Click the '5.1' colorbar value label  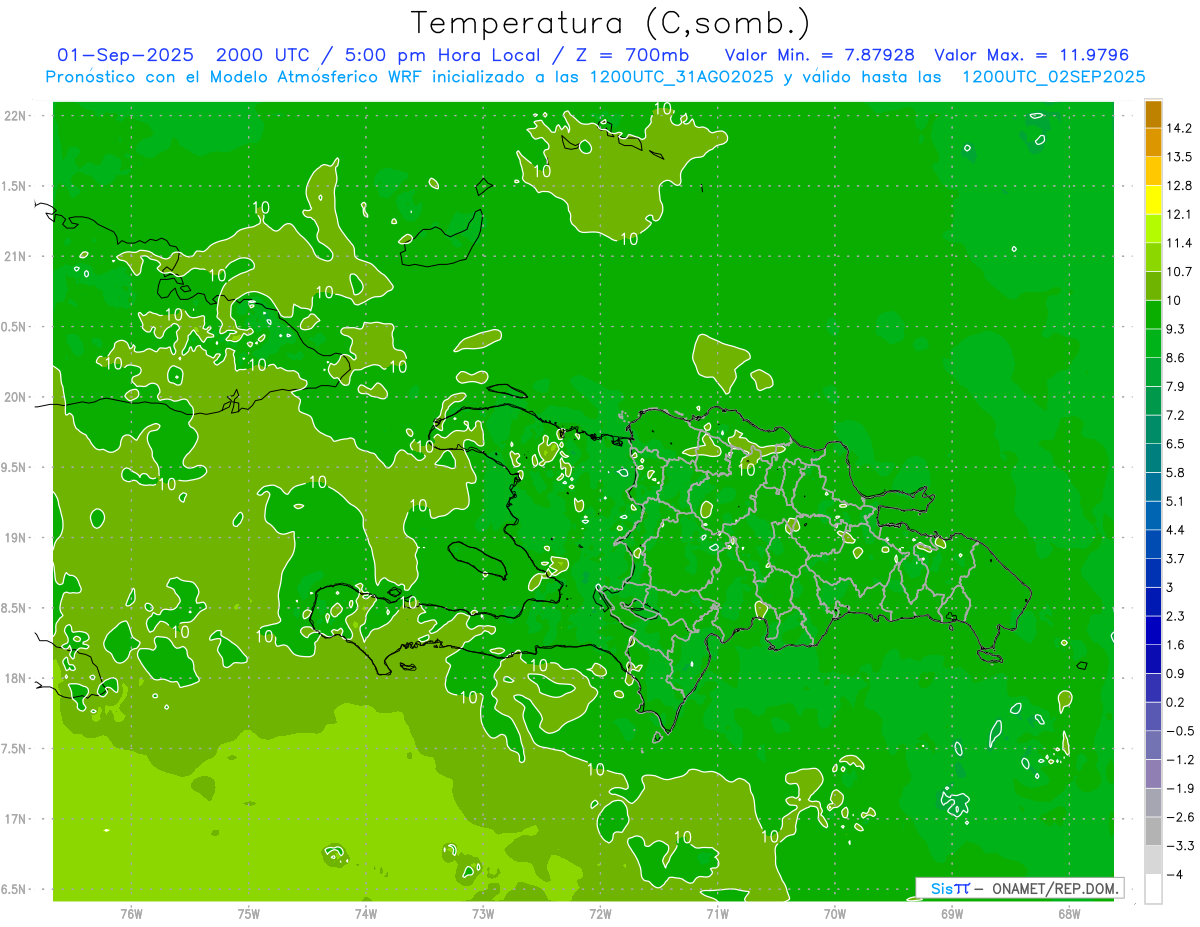tap(1175, 501)
